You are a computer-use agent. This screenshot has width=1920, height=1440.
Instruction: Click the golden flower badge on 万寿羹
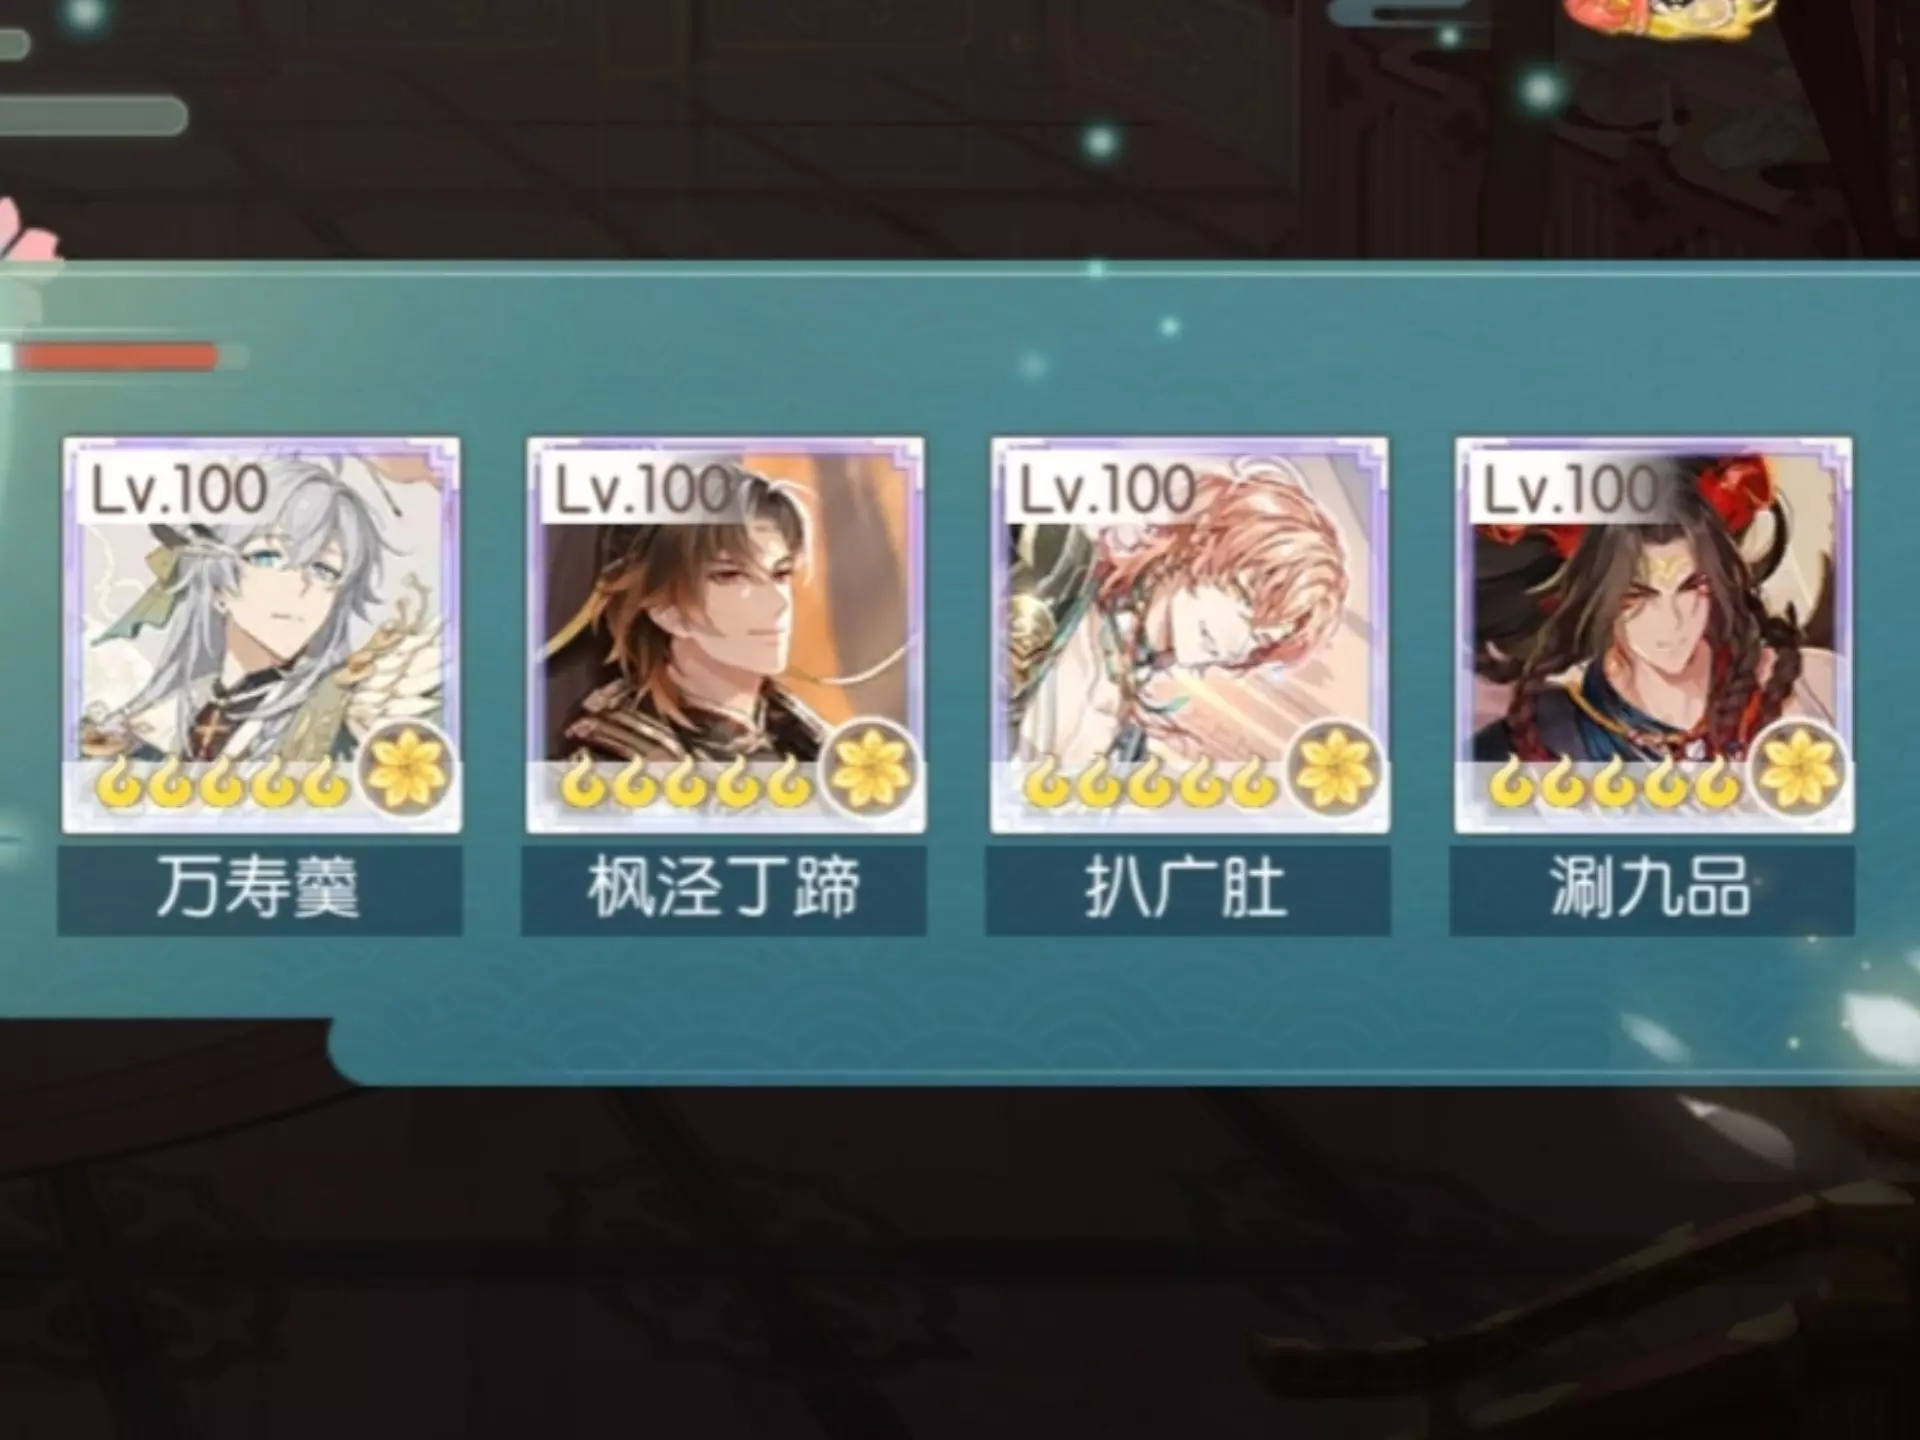click(406, 771)
